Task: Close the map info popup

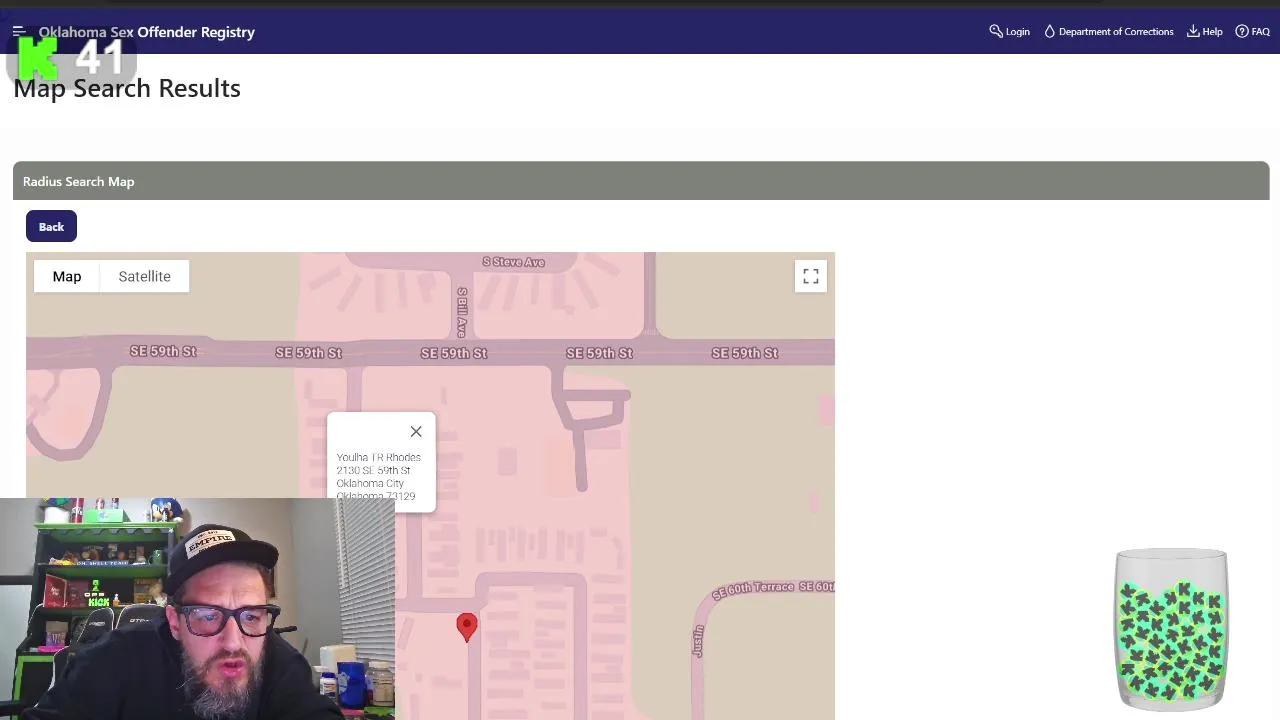Action: [x=416, y=432]
